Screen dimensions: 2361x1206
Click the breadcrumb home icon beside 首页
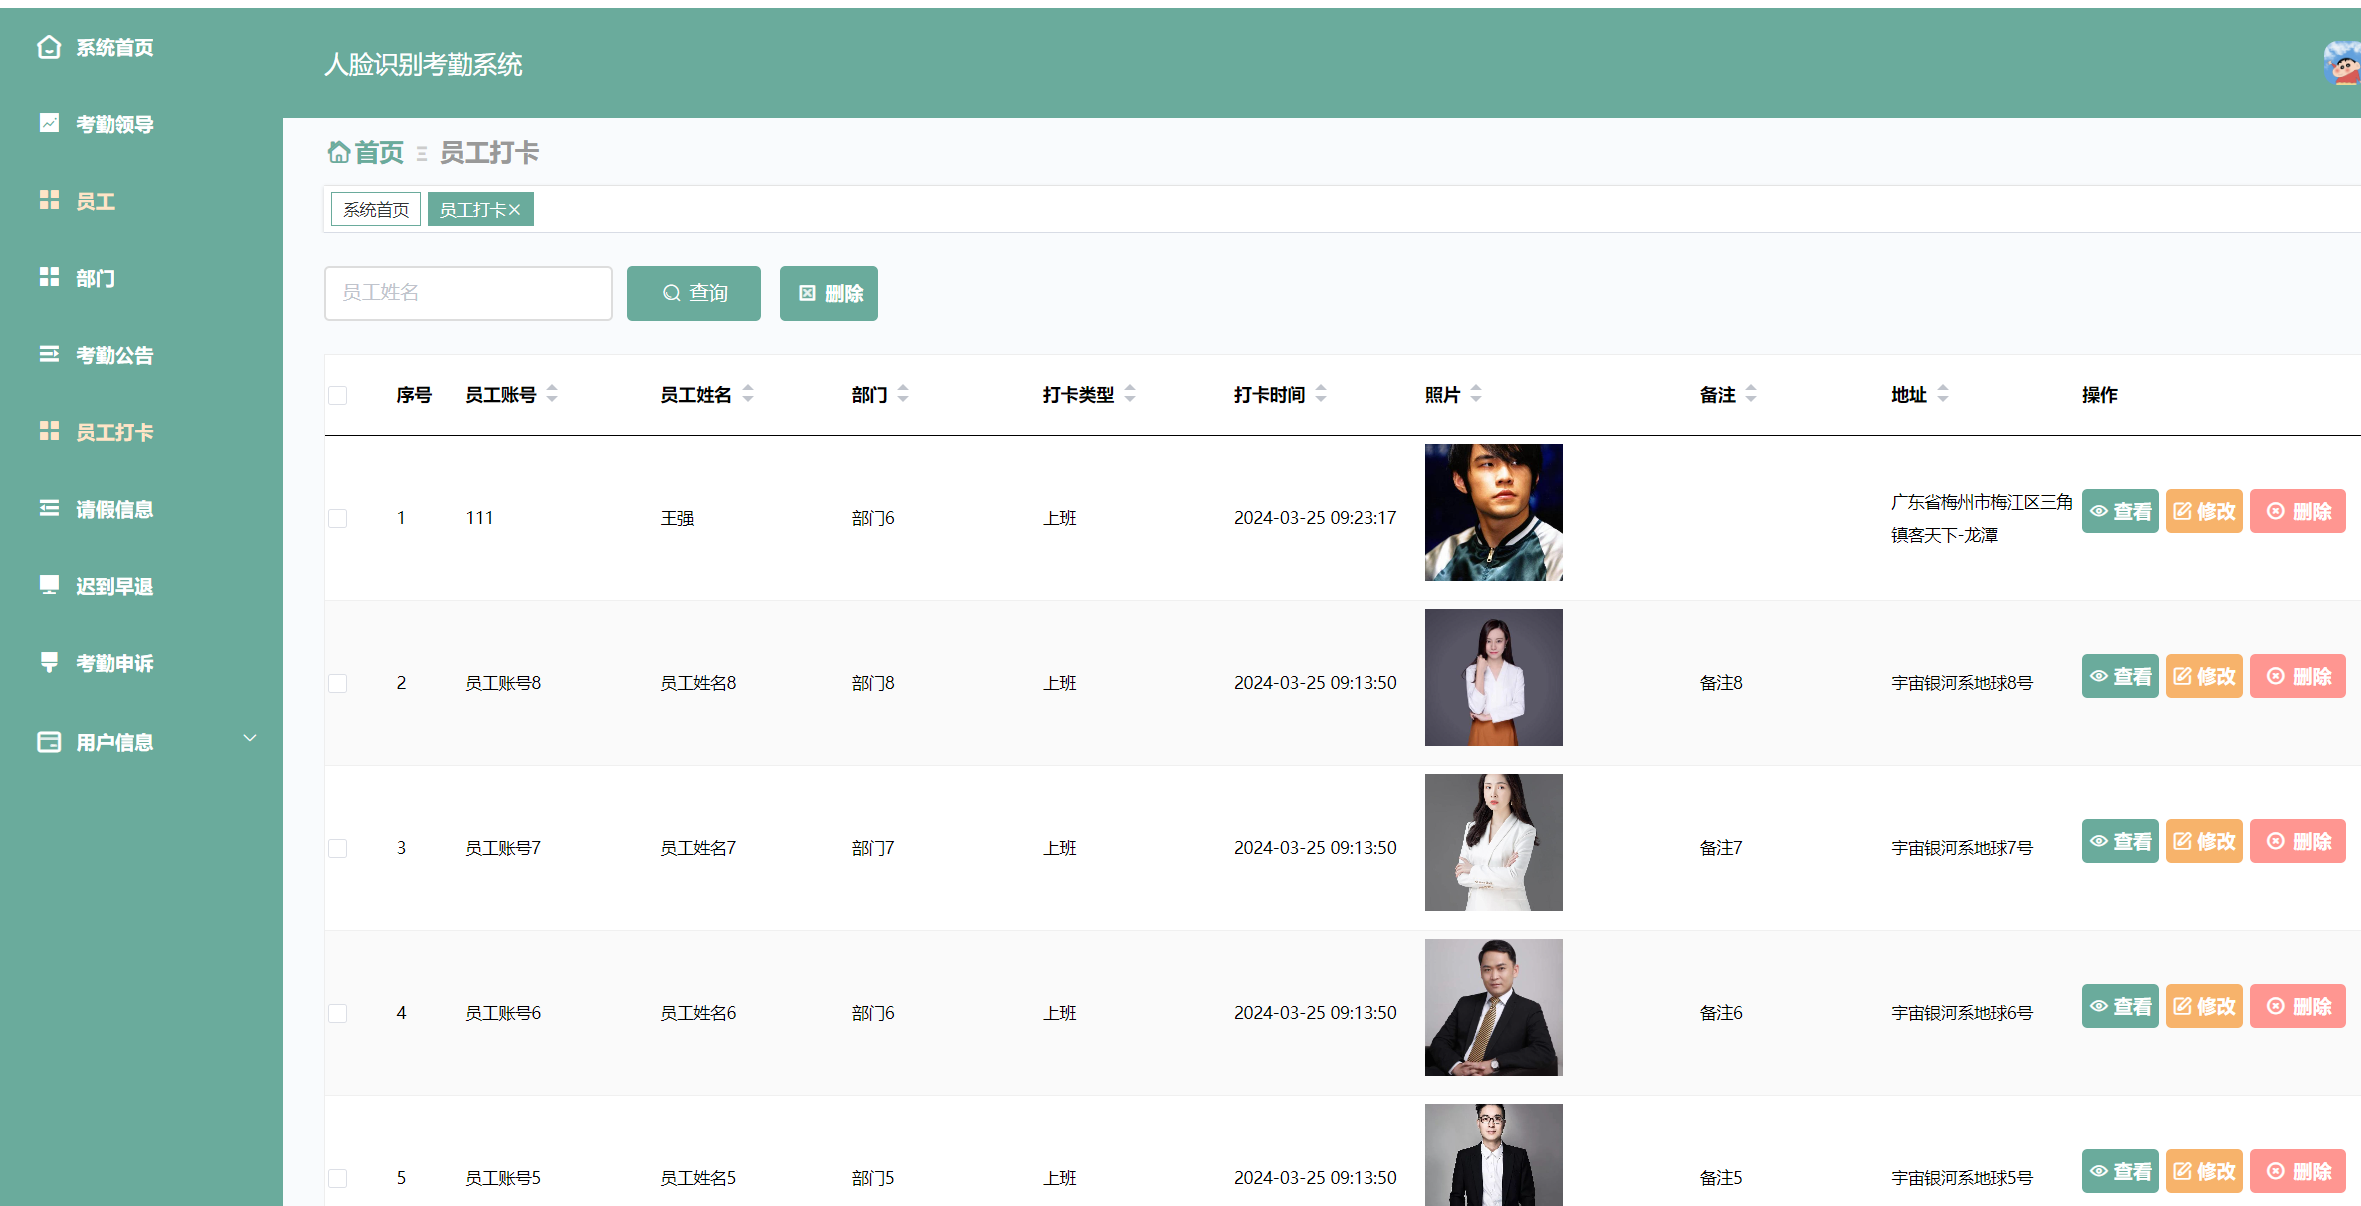coord(339,152)
